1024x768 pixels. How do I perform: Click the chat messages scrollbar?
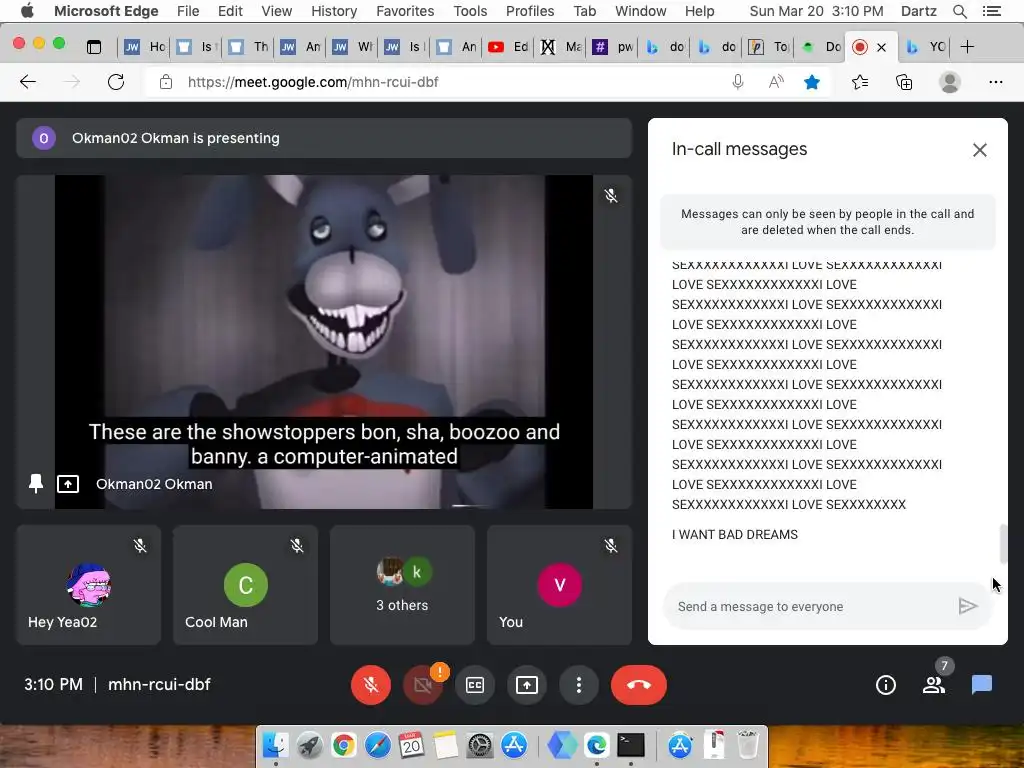click(1003, 543)
